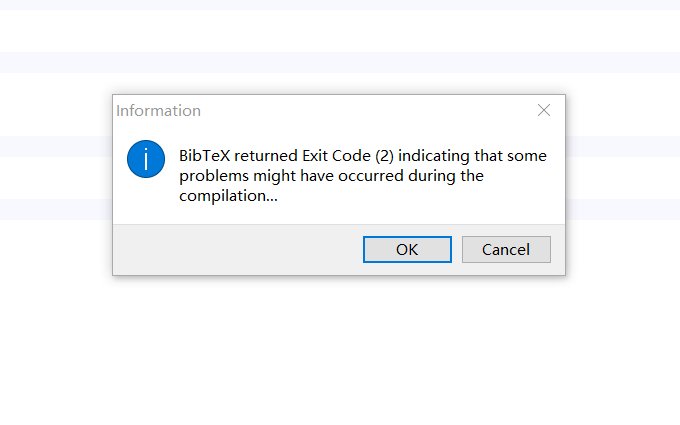Close the Information dialog with X
Viewport: 680px width, 425px height.
click(x=544, y=110)
